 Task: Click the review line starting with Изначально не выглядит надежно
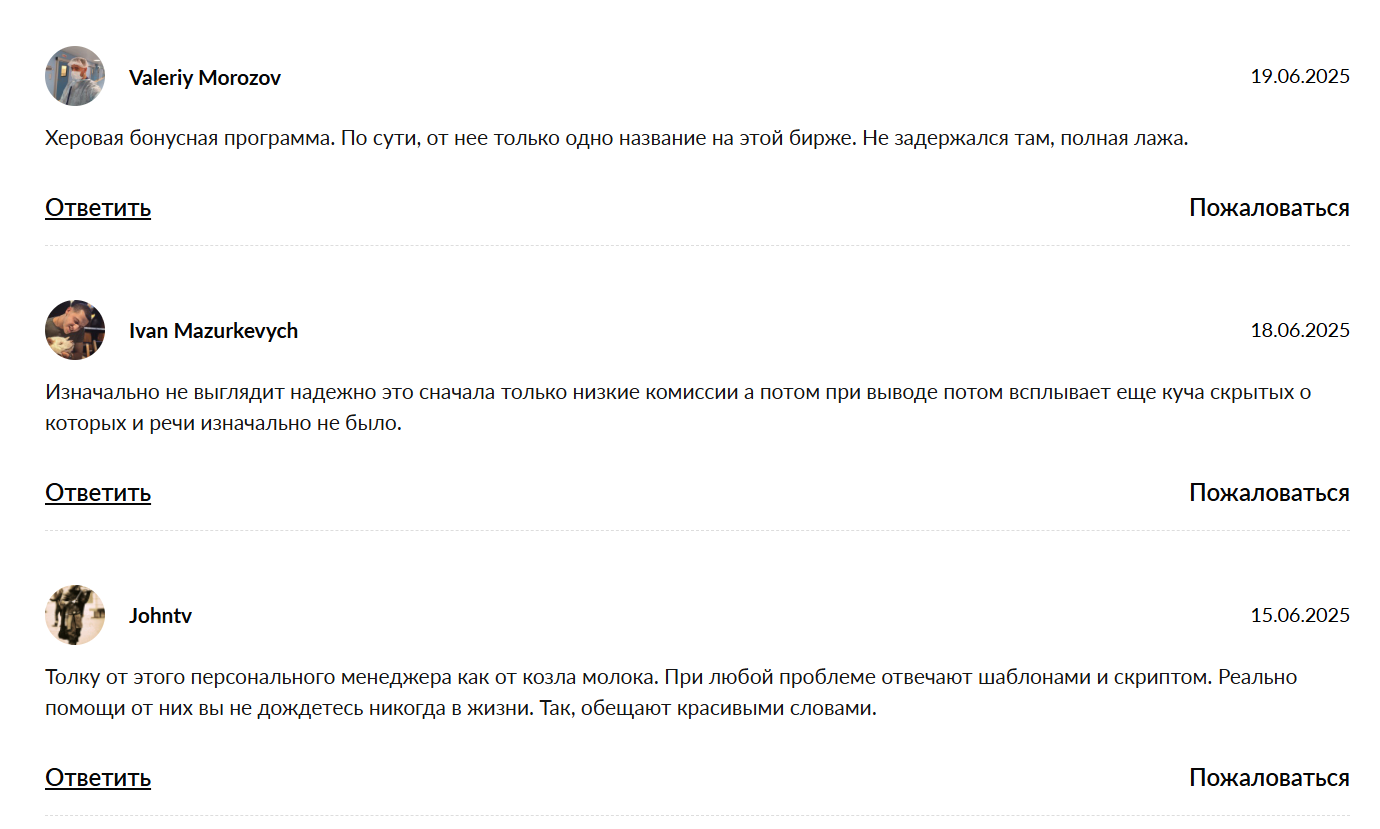(678, 392)
